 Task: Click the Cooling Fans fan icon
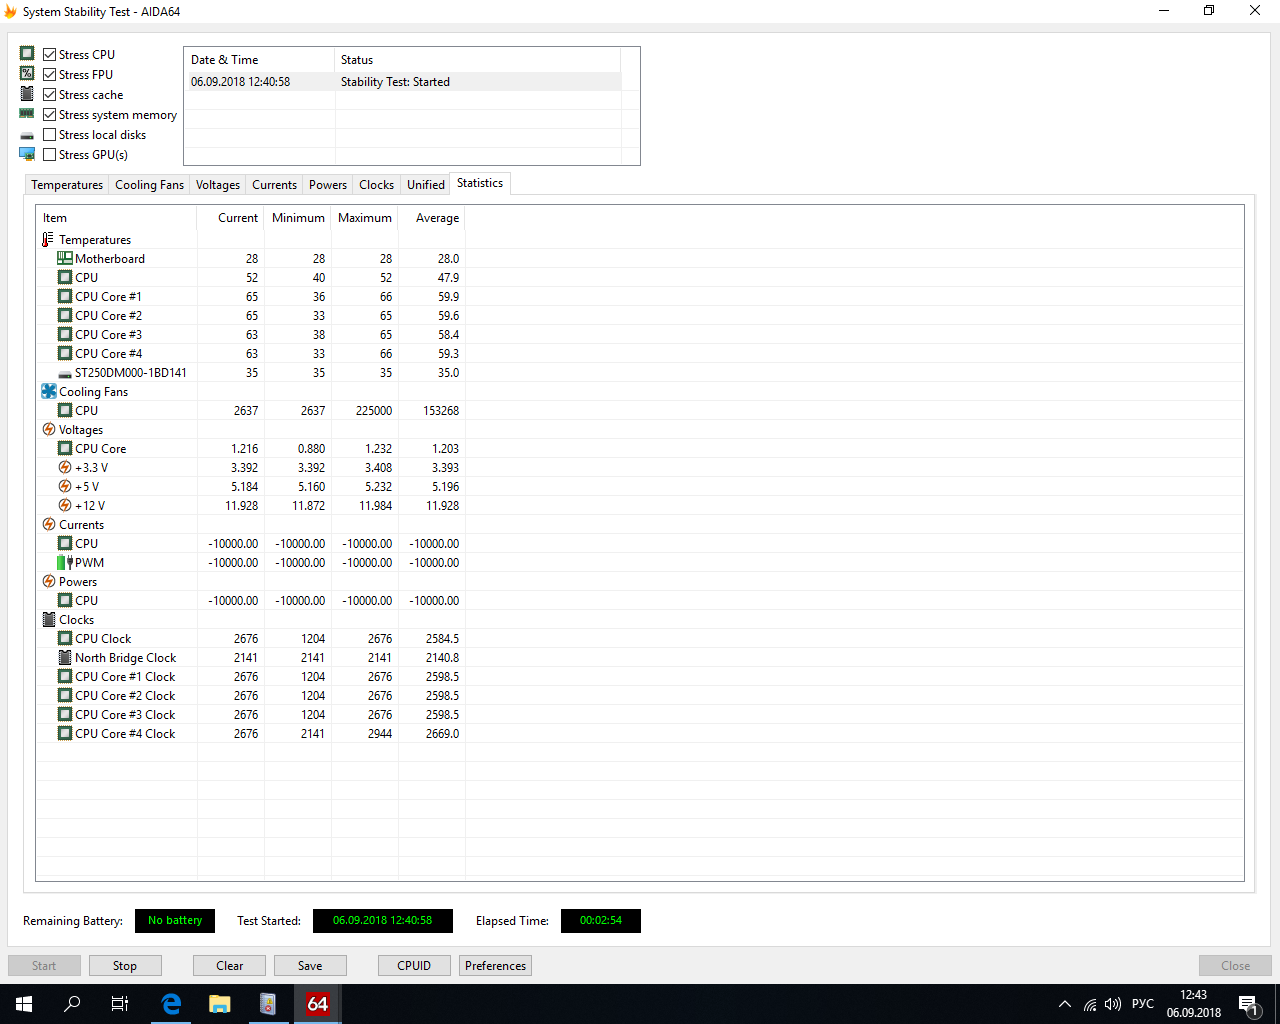49,391
